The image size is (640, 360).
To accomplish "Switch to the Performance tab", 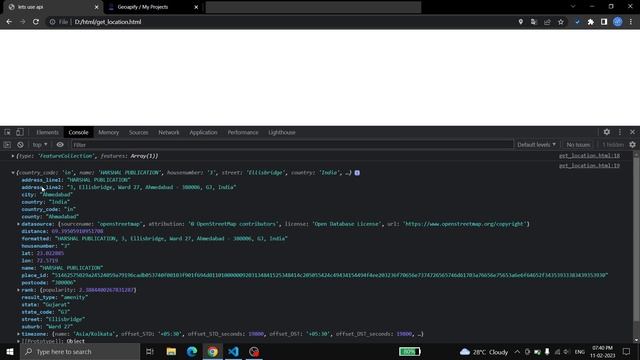I will [243, 132].
